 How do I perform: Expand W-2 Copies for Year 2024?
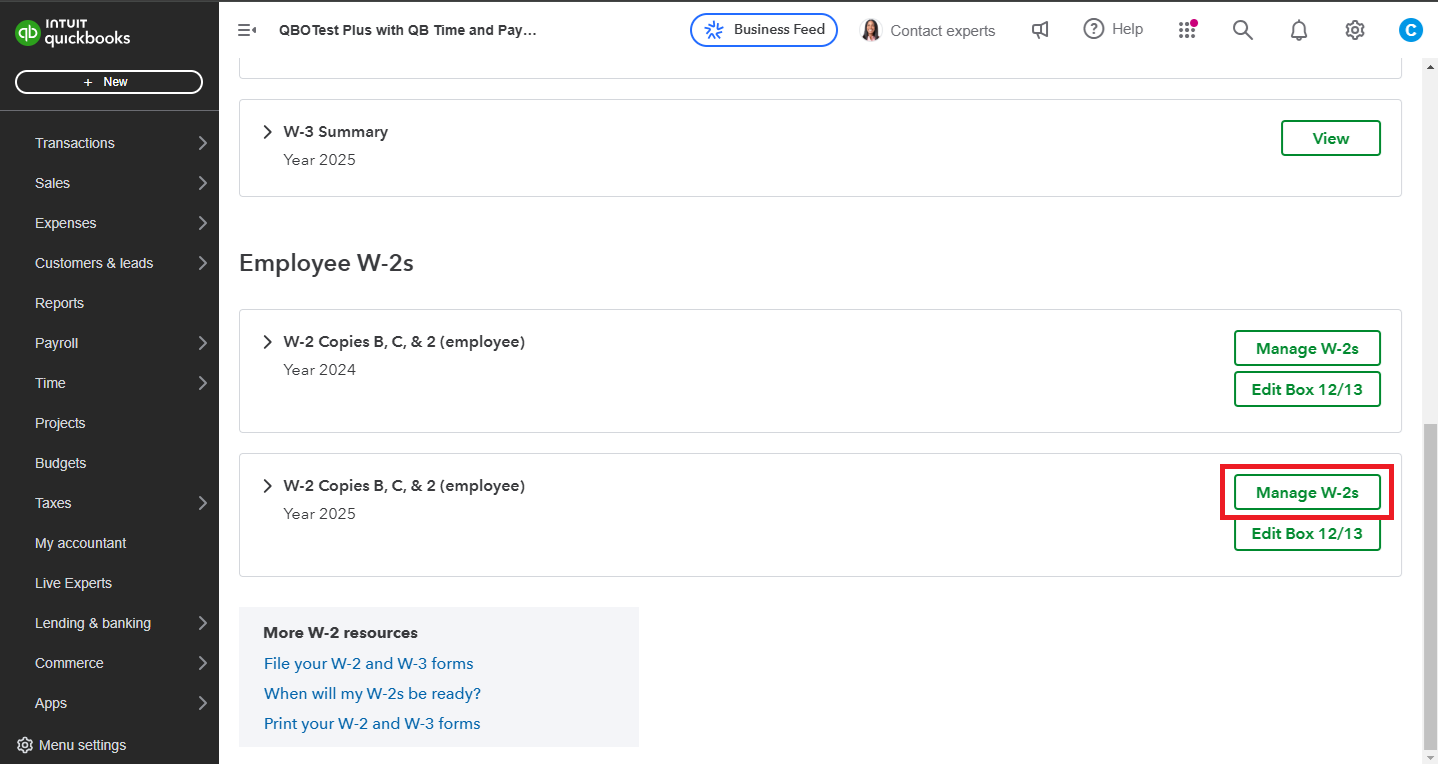(267, 341)
